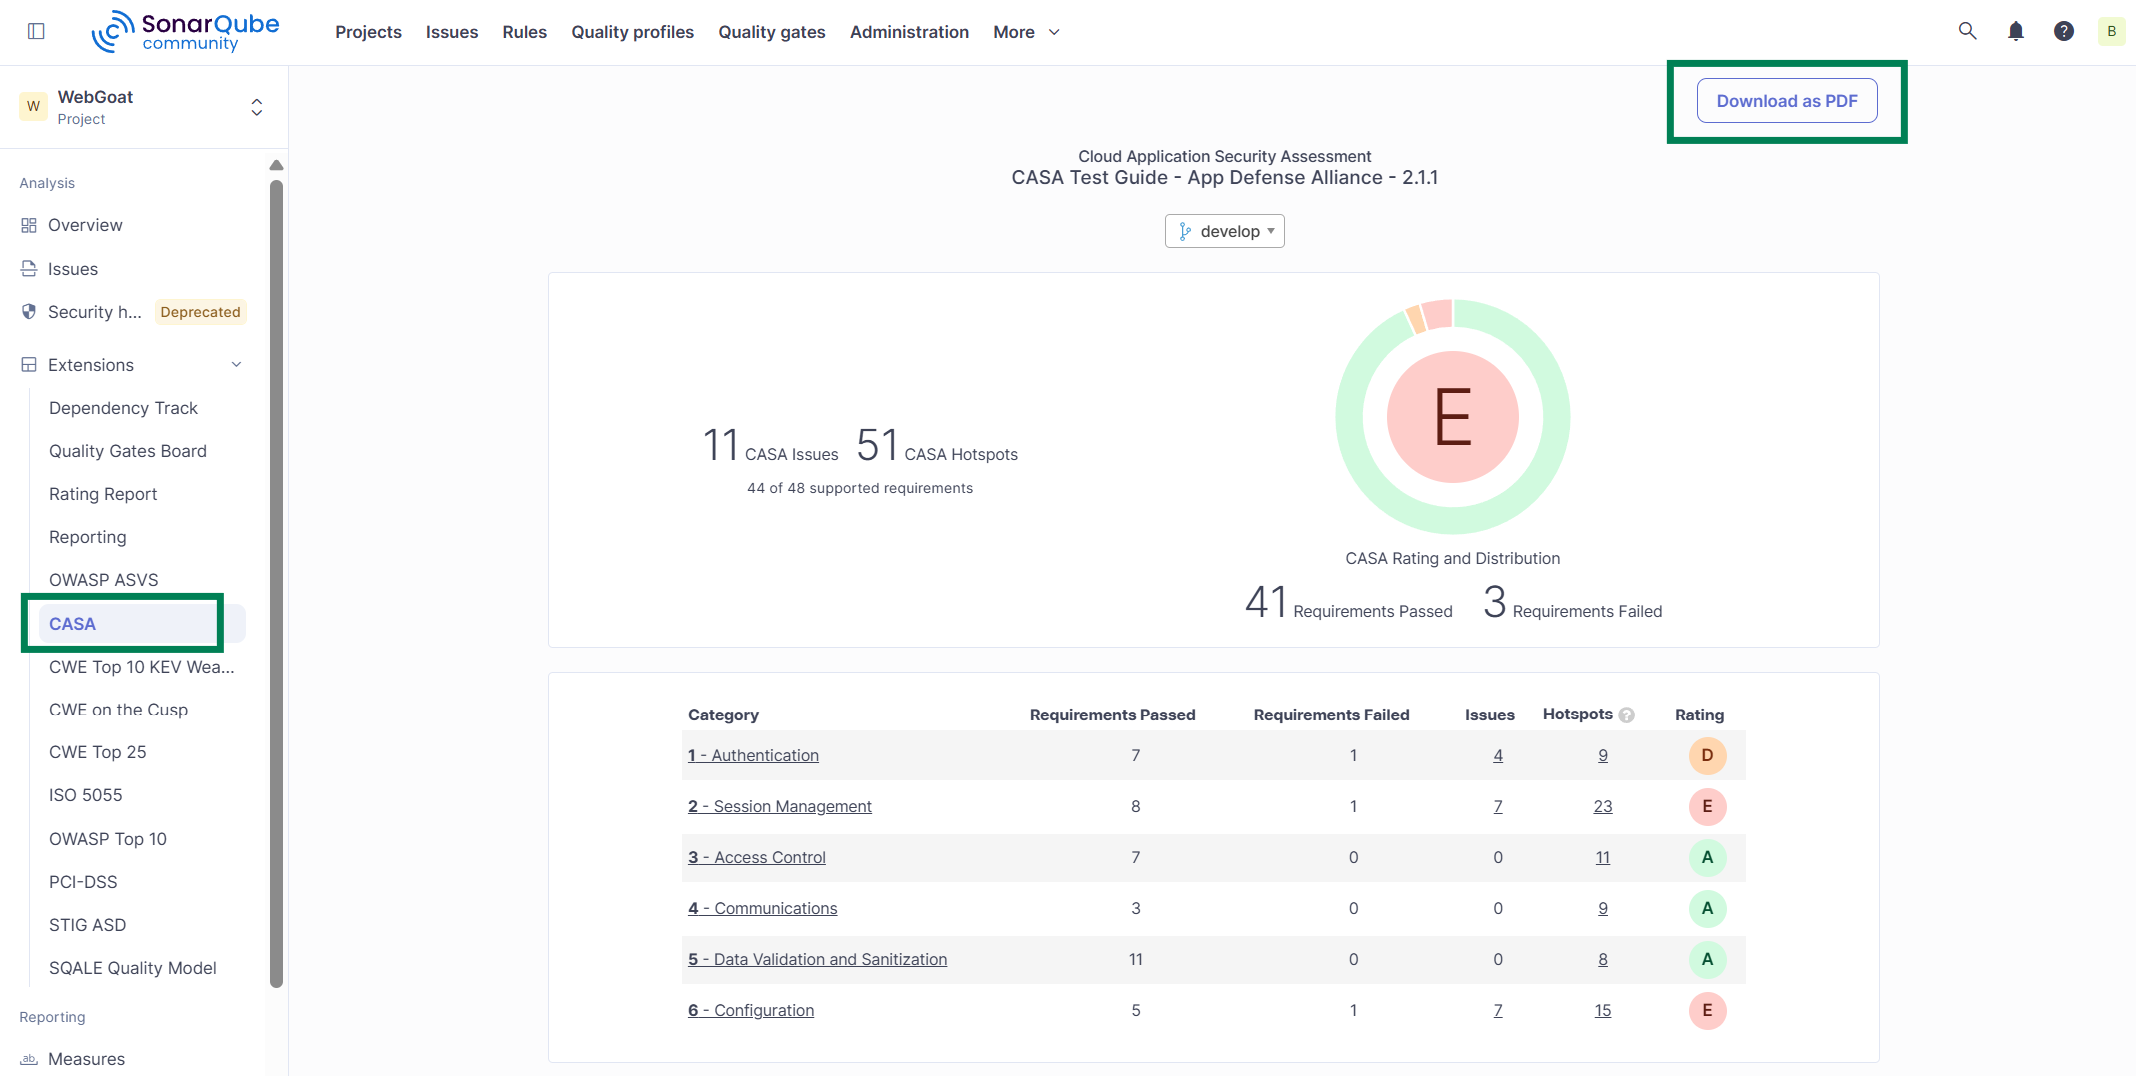
Task: Open the user avatar B menu
Action: click(2111, 31)
